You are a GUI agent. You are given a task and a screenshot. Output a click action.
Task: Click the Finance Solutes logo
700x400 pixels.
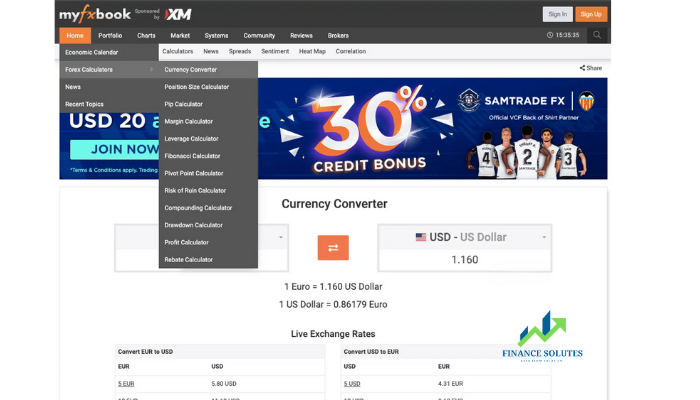point(542,336)
